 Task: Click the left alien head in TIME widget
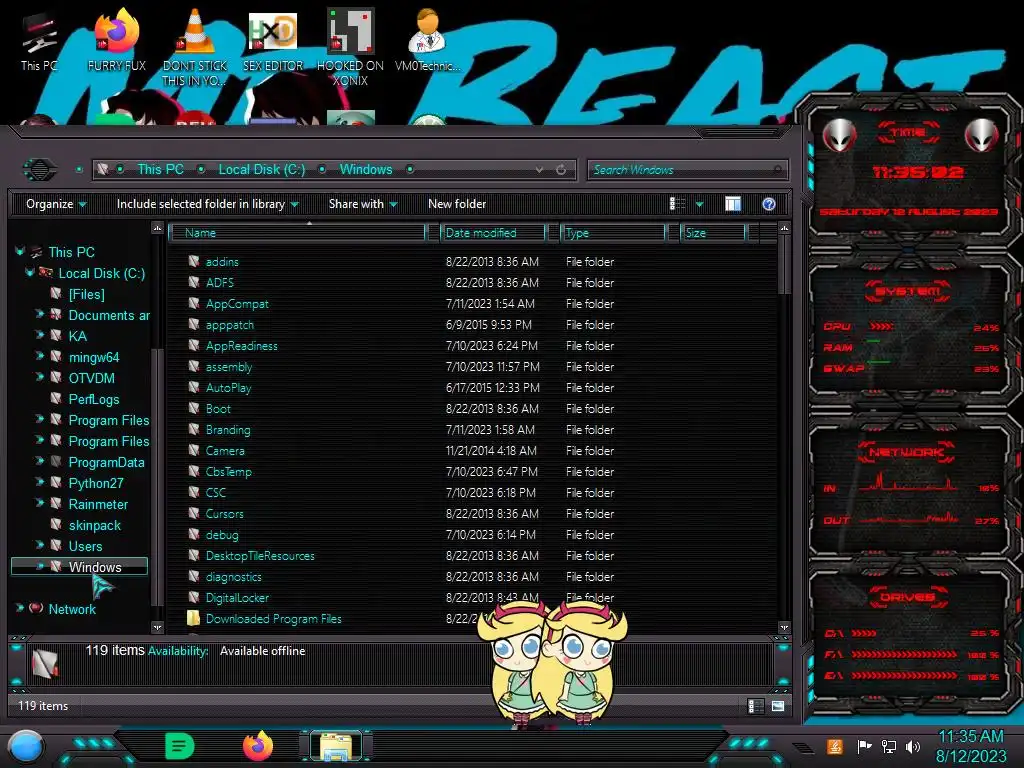coord(839,135)
